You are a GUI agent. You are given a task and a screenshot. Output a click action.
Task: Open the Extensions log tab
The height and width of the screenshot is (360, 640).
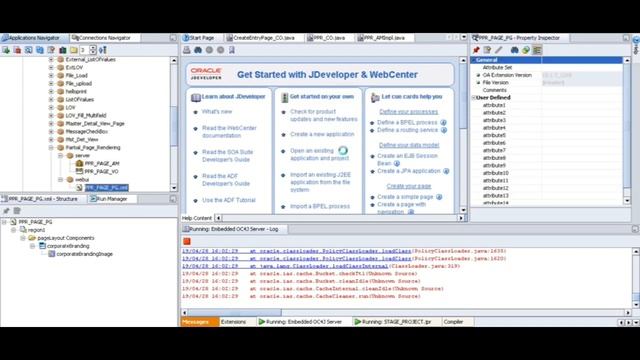233,322
